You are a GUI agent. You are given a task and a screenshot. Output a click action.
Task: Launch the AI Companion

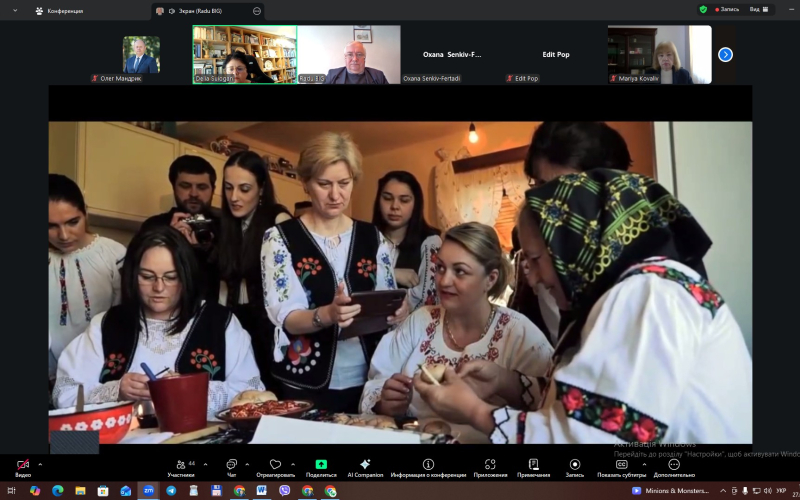(x=364, y=467)
